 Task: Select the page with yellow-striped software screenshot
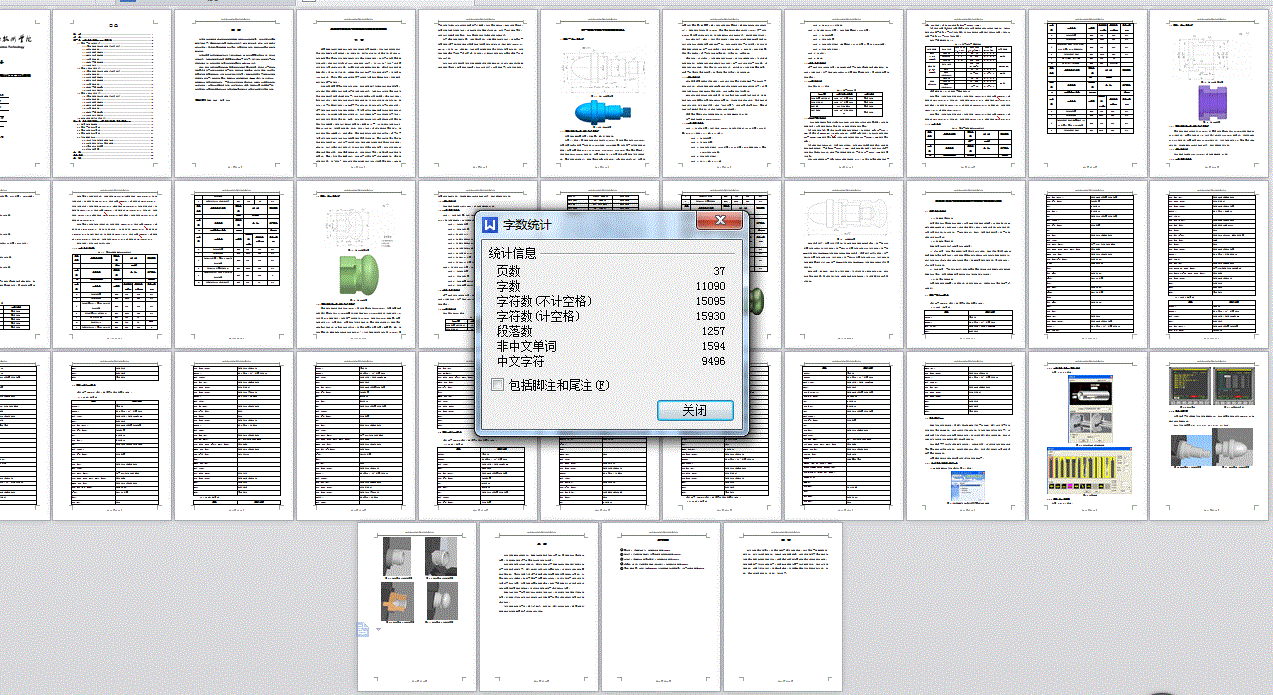point(1087,436)
